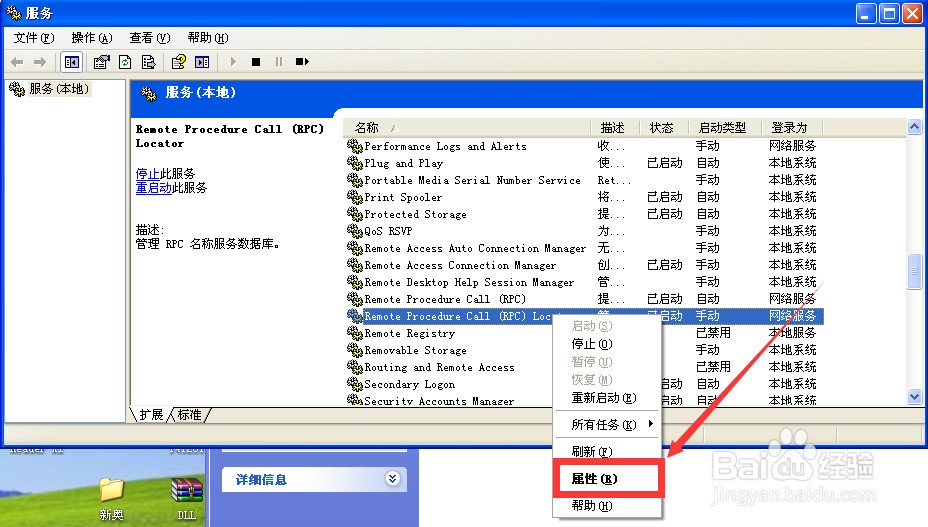Click the 重启动 link to restart service
The height and width of the screenshot is (527, 928).
153,188
